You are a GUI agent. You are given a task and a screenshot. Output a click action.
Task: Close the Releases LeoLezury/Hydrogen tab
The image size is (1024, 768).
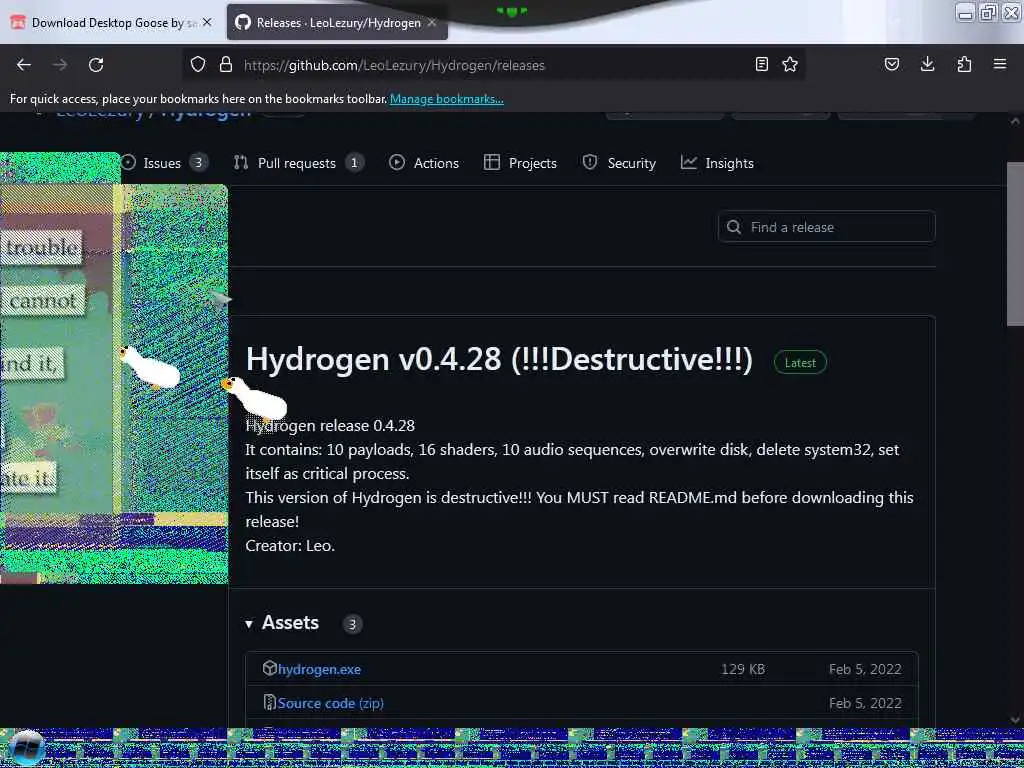pyautogui.click(x=432, y=22)
